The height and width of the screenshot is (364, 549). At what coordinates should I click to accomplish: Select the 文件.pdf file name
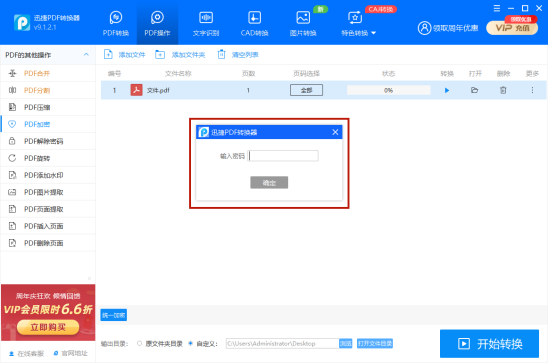[158, 90]
